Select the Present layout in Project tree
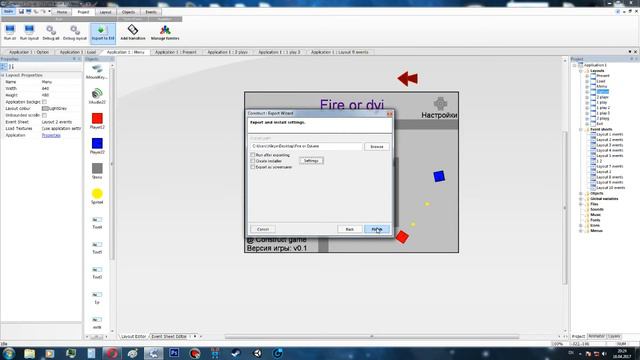The image size is (640, 360). 602,76
